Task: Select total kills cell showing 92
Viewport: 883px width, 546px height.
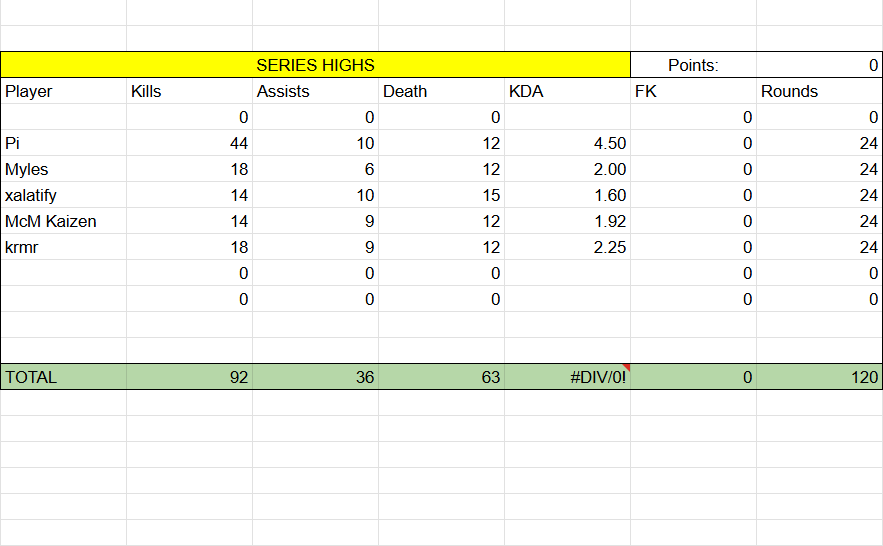Action: tap(190, 377)
